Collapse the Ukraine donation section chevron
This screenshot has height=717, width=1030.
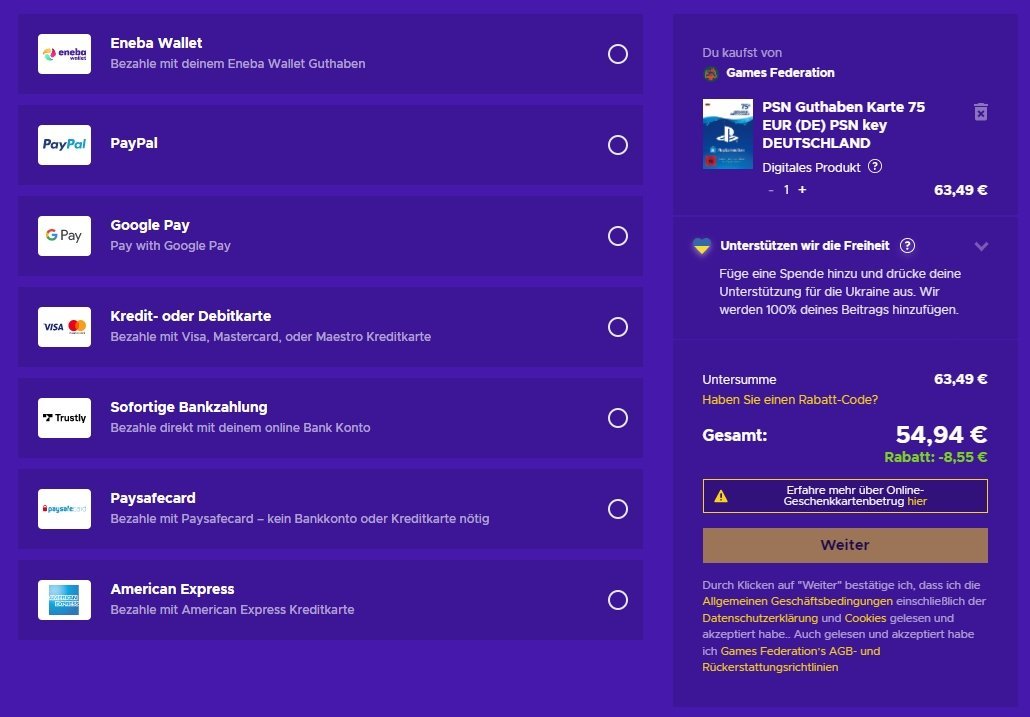[x=981, y=246]
